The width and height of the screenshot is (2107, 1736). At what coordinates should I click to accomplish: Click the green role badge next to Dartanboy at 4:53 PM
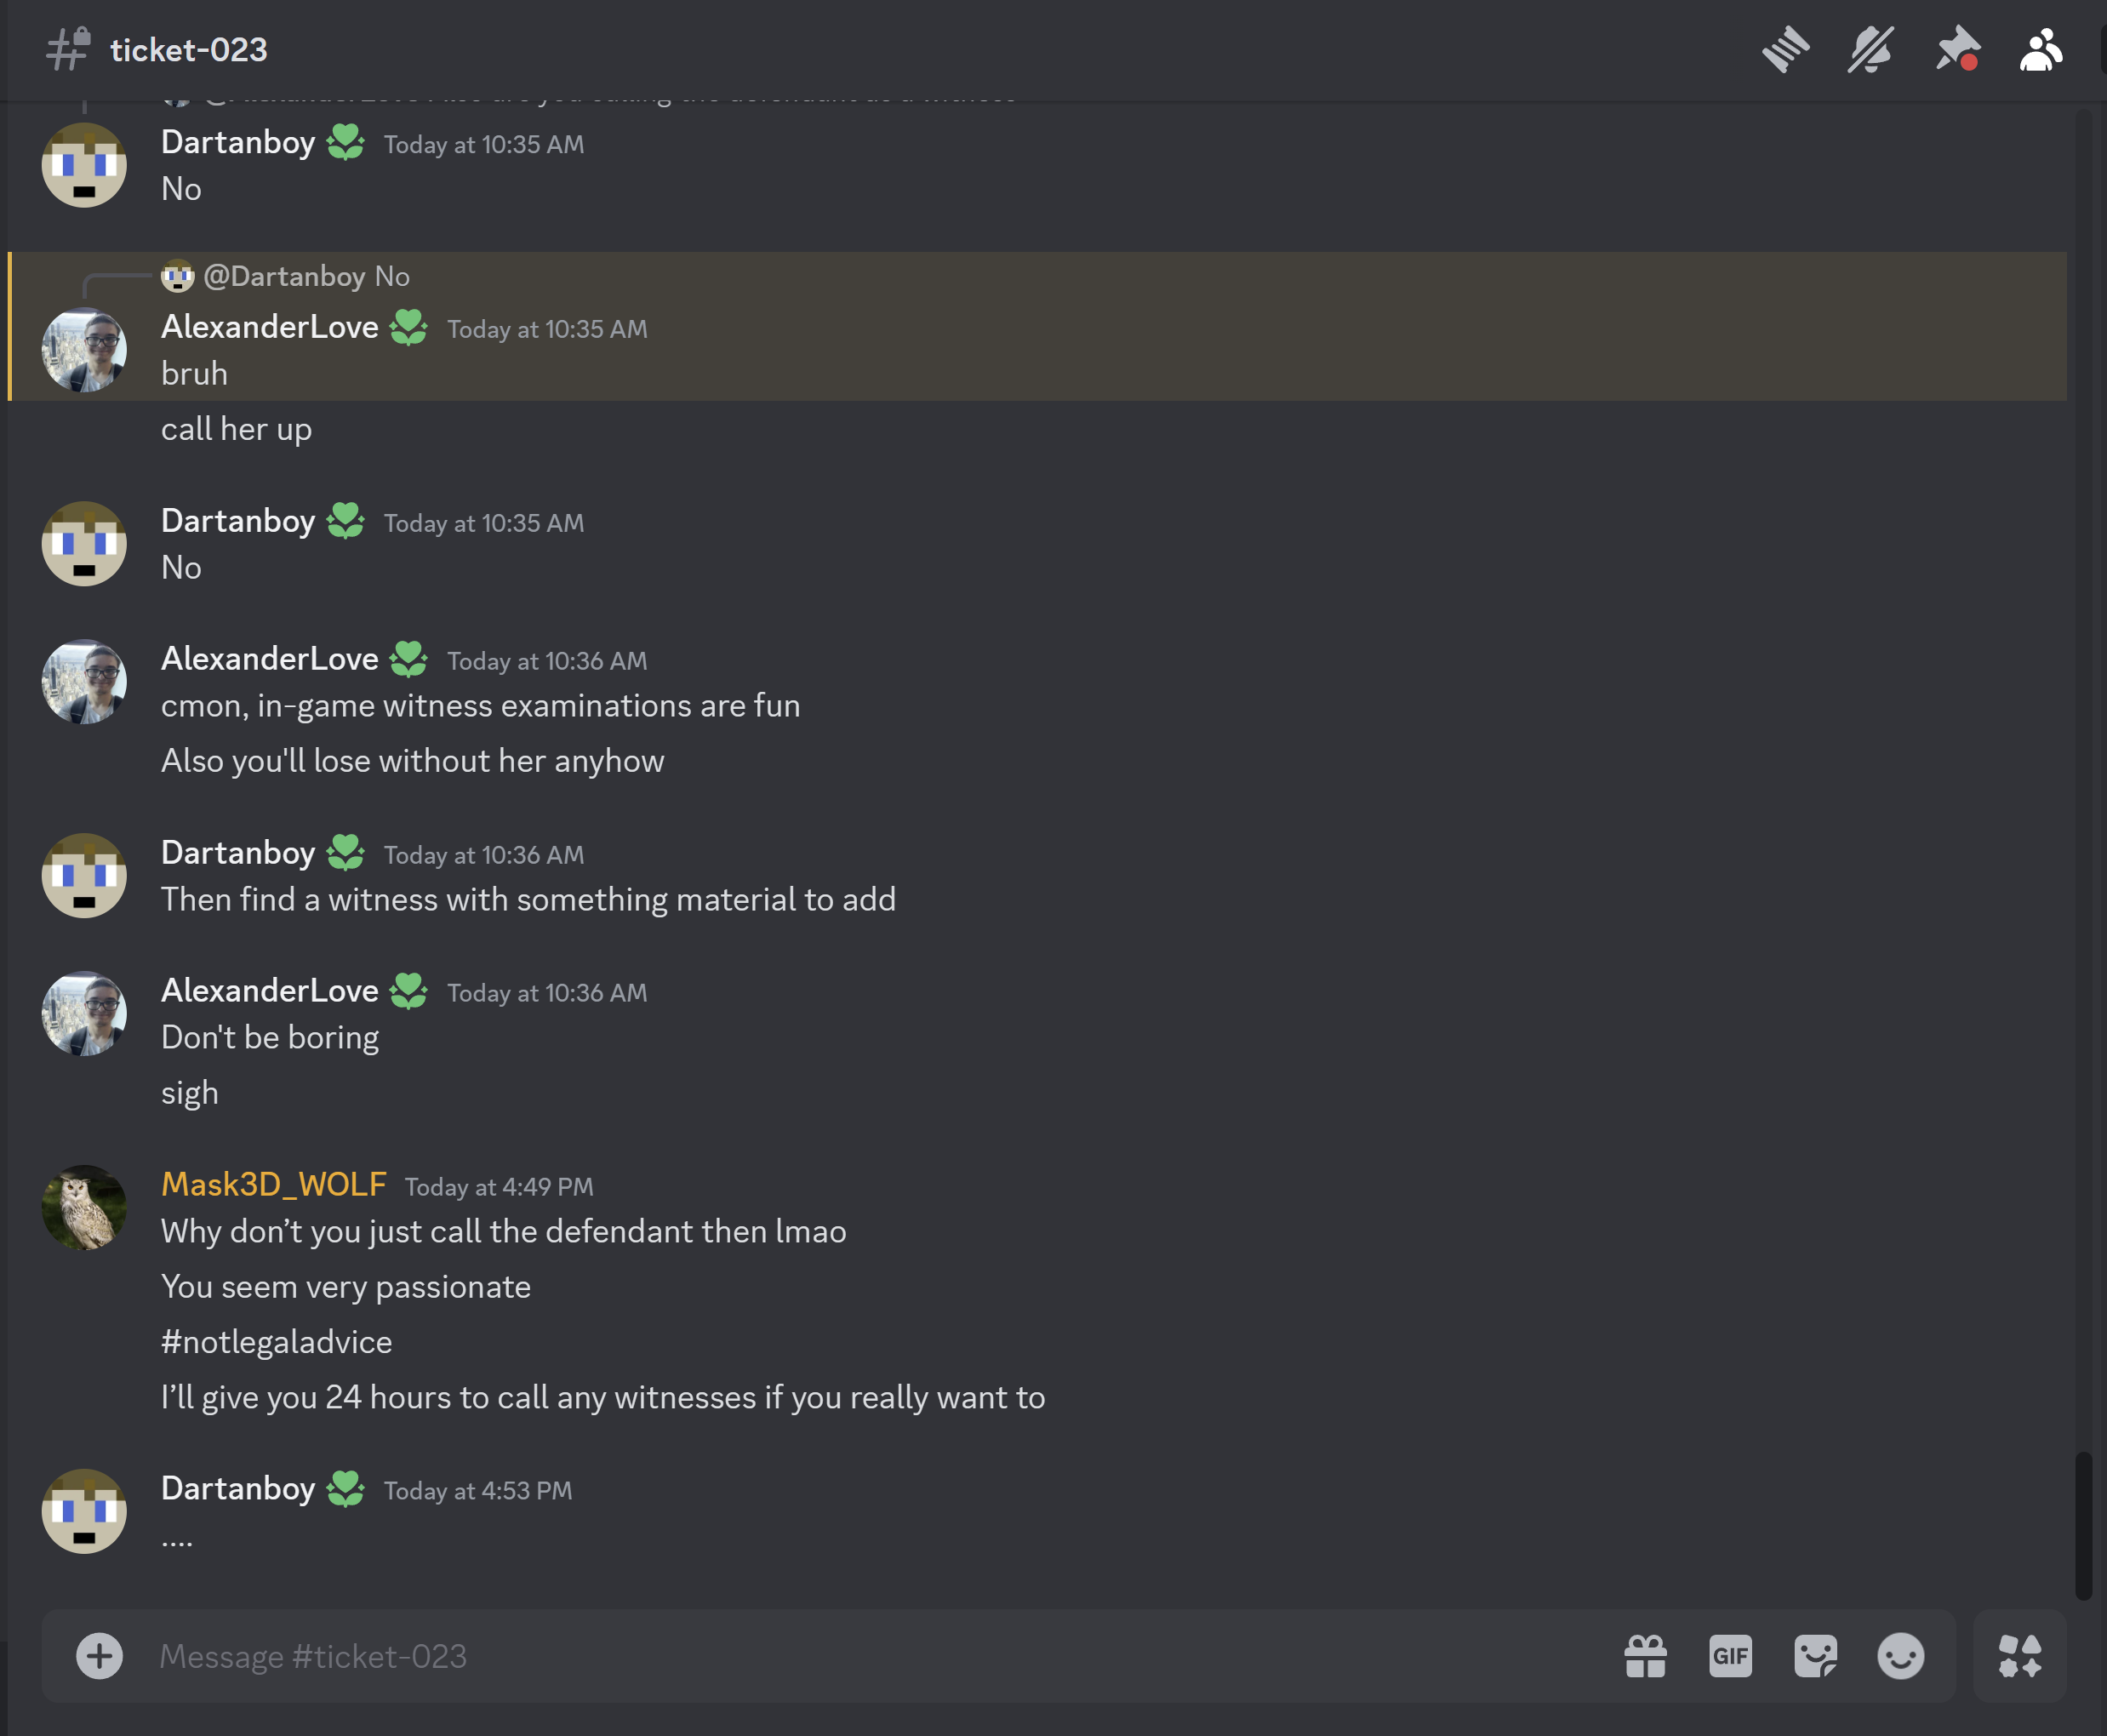click(x=346, y=1488)
